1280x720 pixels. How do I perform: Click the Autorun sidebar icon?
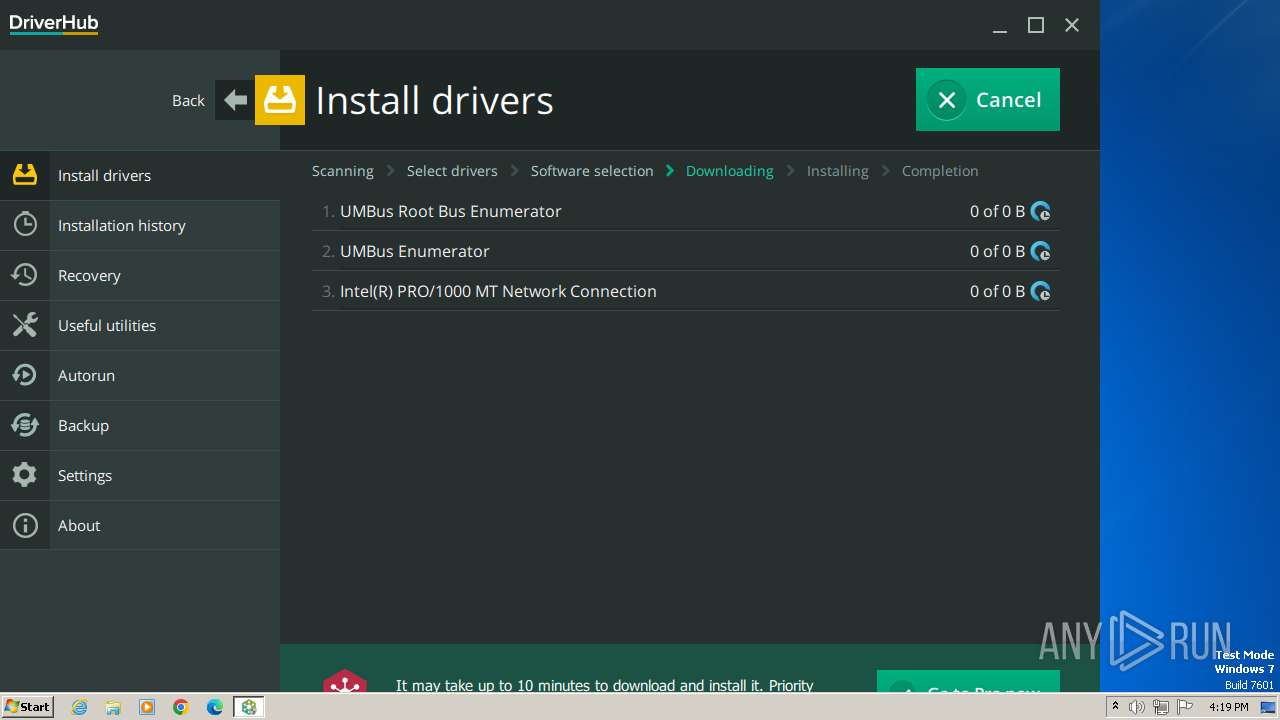tap(25, 375)
